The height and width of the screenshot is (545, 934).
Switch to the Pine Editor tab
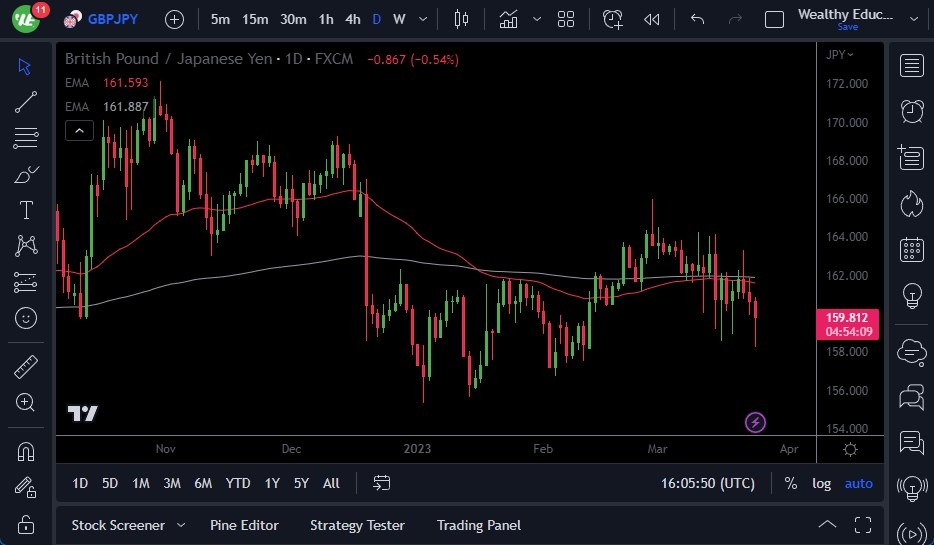[x=244, y=525]
